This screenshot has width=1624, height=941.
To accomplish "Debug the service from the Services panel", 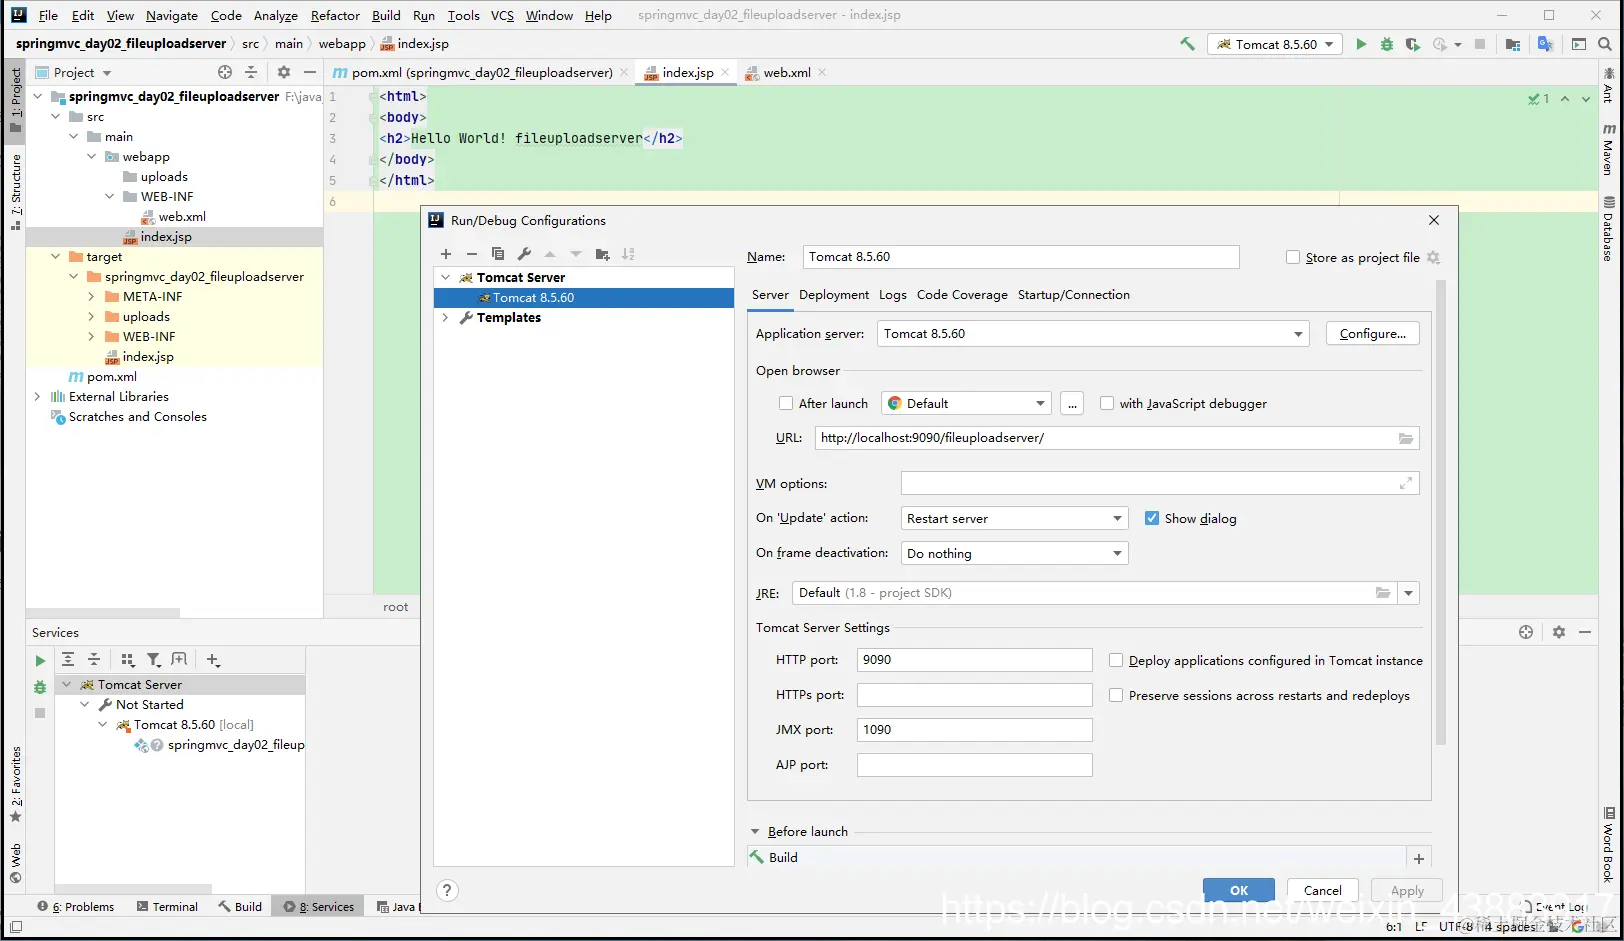I will pos(40,687).
